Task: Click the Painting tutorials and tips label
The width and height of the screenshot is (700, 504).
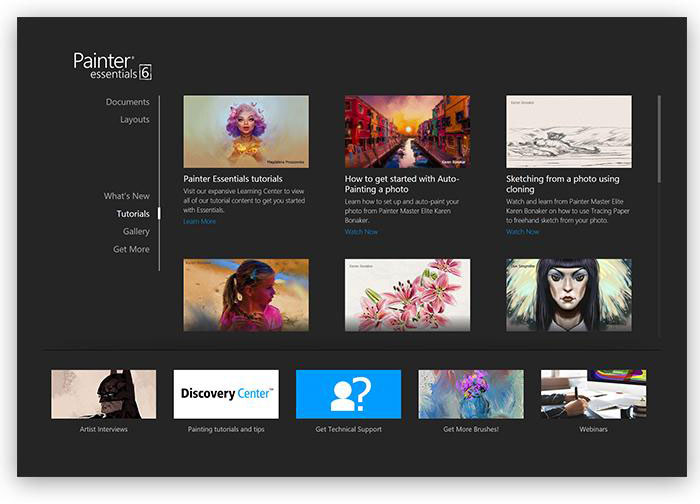Action: pos(226,429)
